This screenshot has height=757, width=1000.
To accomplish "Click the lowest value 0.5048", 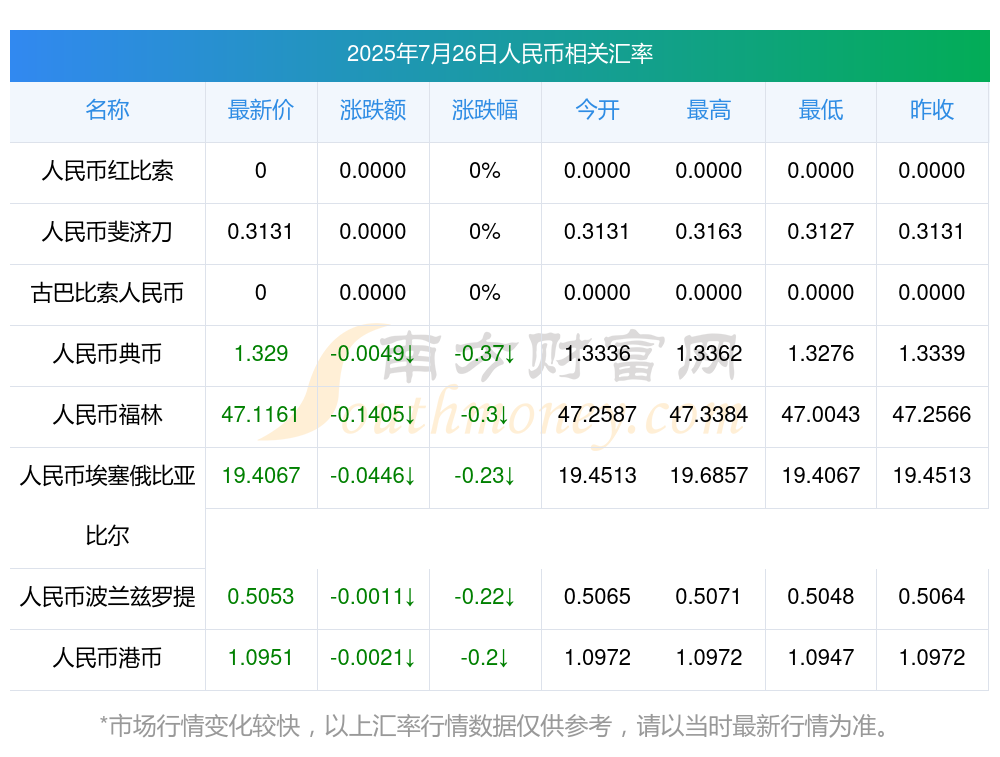I will click(821, 597).
